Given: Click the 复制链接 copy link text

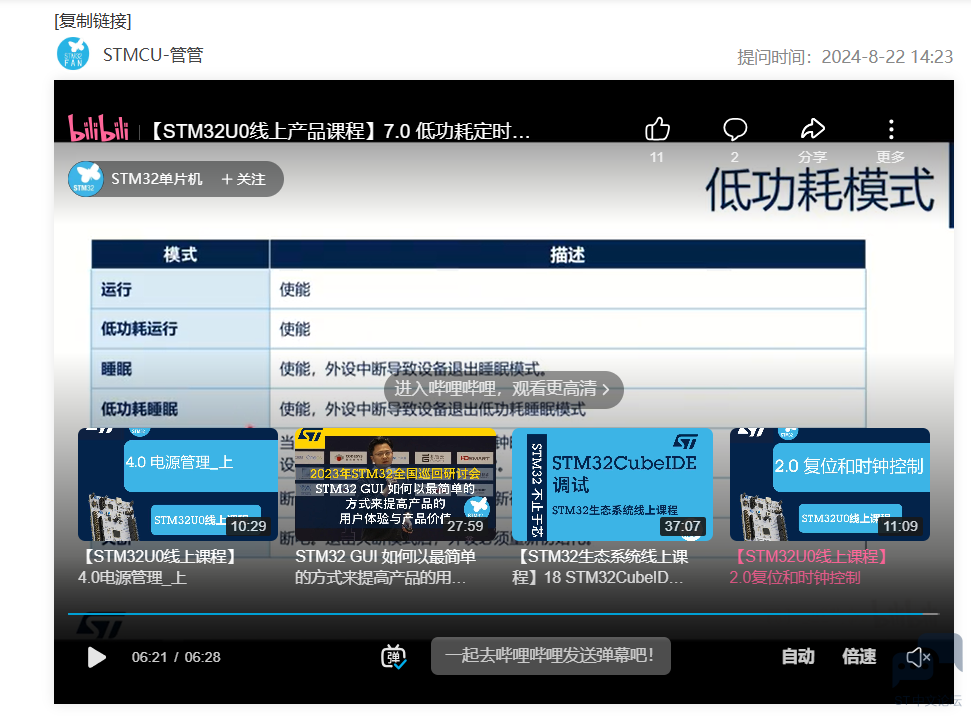Looking at the screenshot, I should (93, 21).
